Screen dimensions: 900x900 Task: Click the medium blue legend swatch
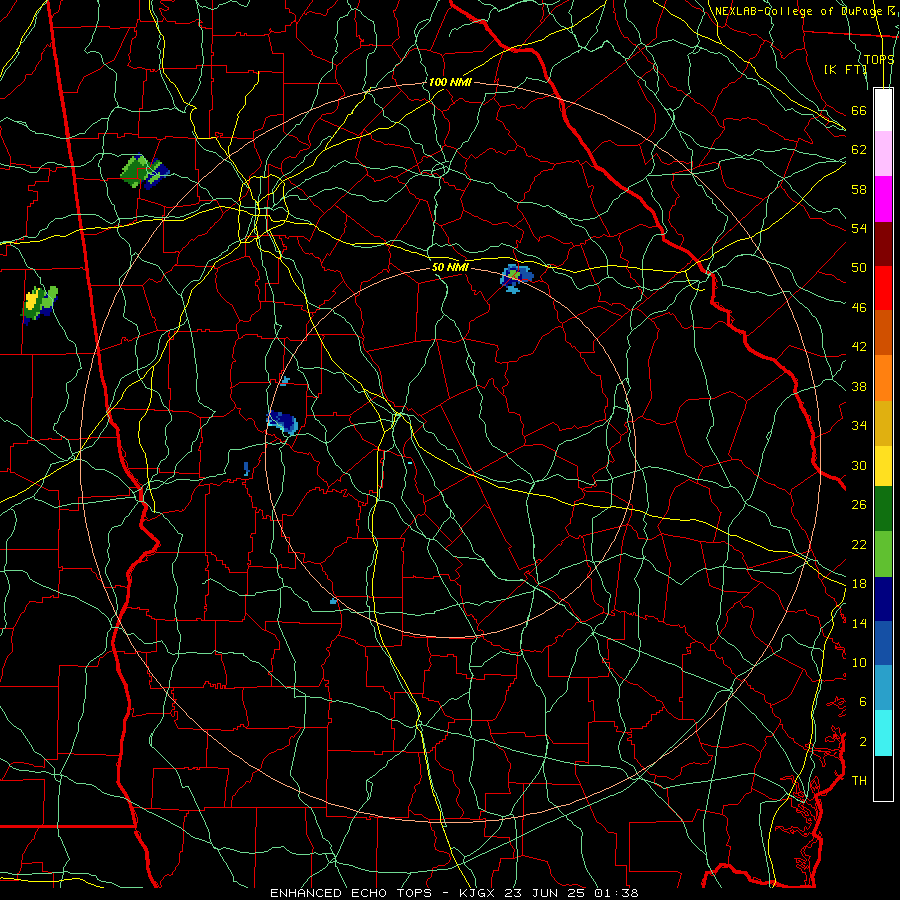coord(883,643)
